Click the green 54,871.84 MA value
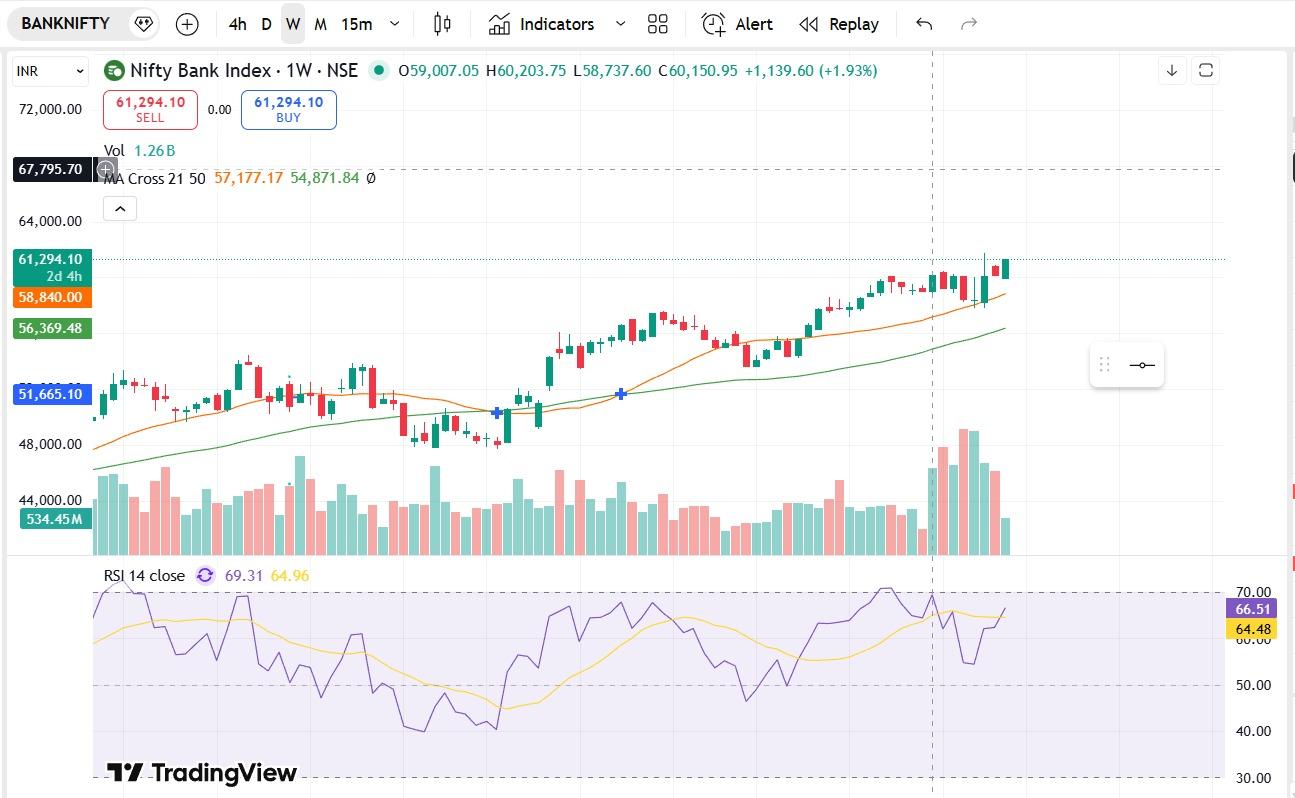Image resolution: width=1295 pixels, height=798 pixels. 325,178
